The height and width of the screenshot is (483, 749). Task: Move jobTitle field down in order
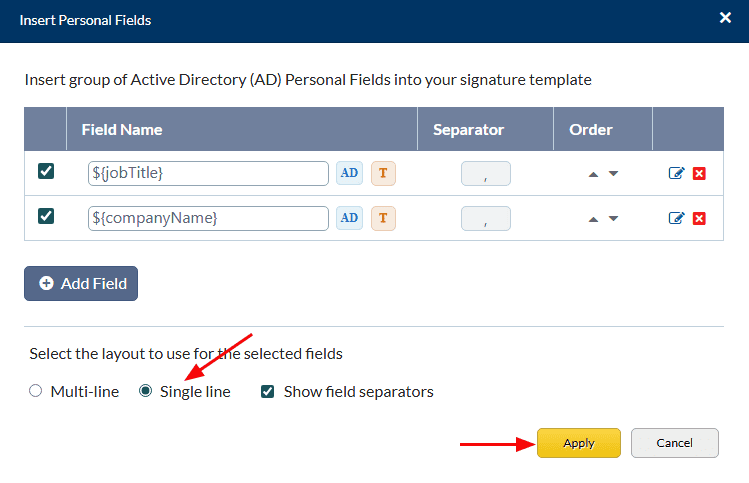click(x=613, y=174)
